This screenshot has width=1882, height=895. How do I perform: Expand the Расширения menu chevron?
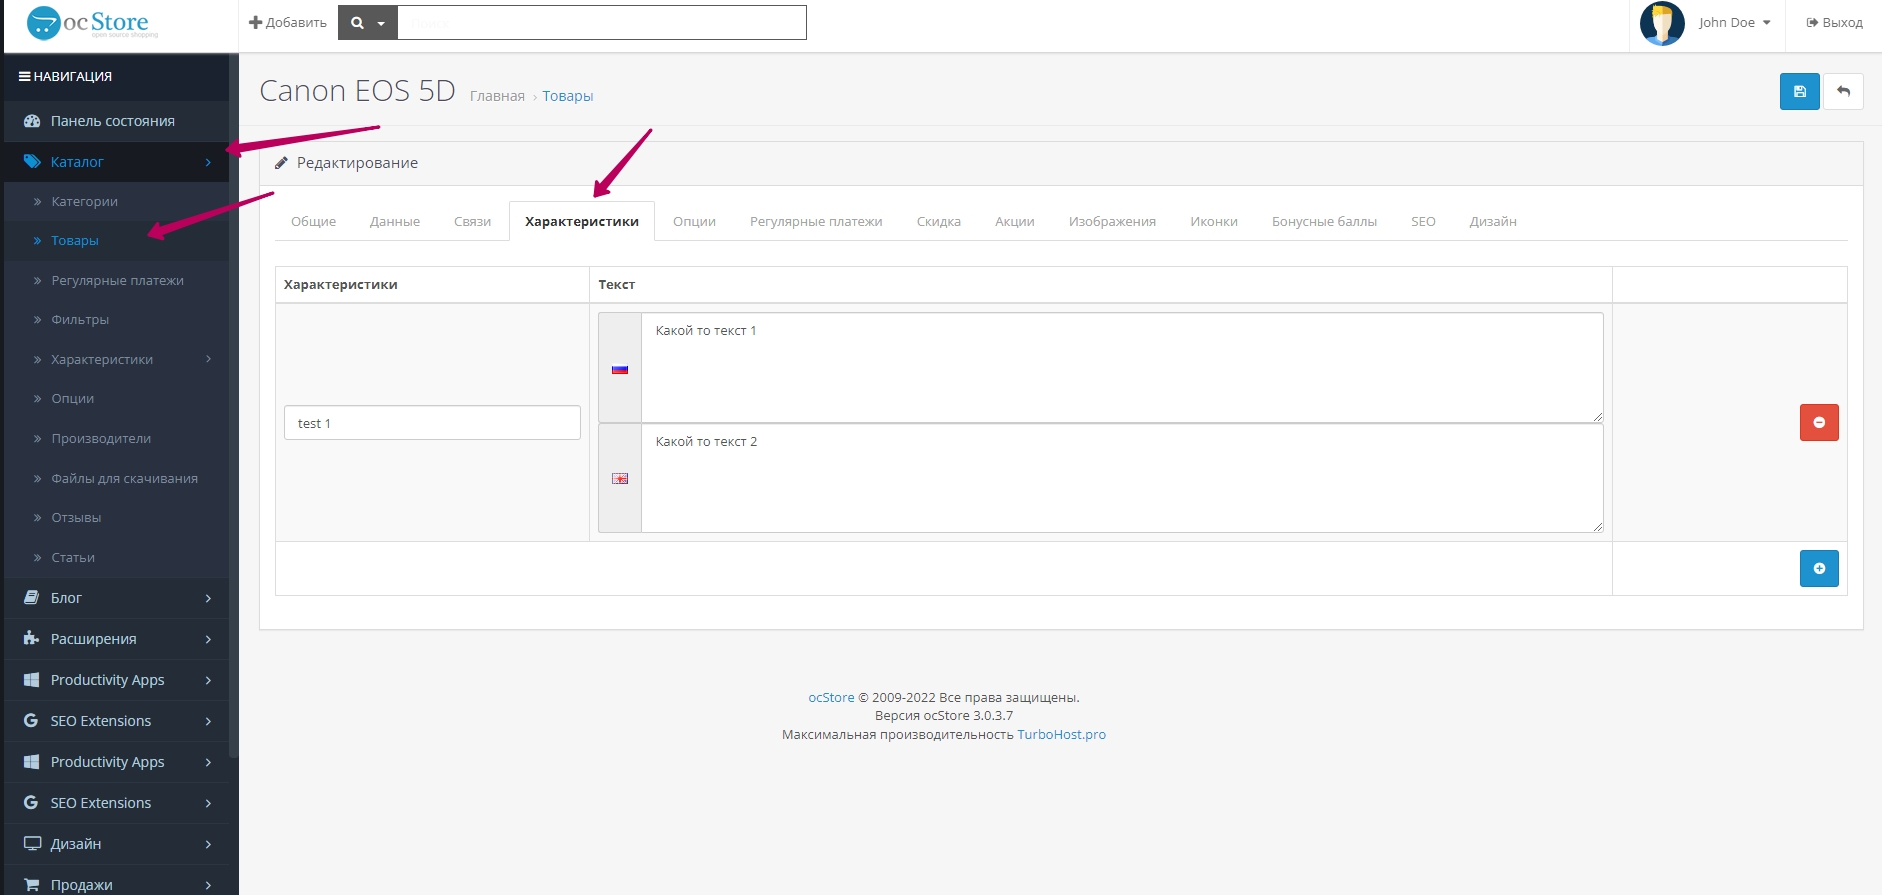point(208,639)
